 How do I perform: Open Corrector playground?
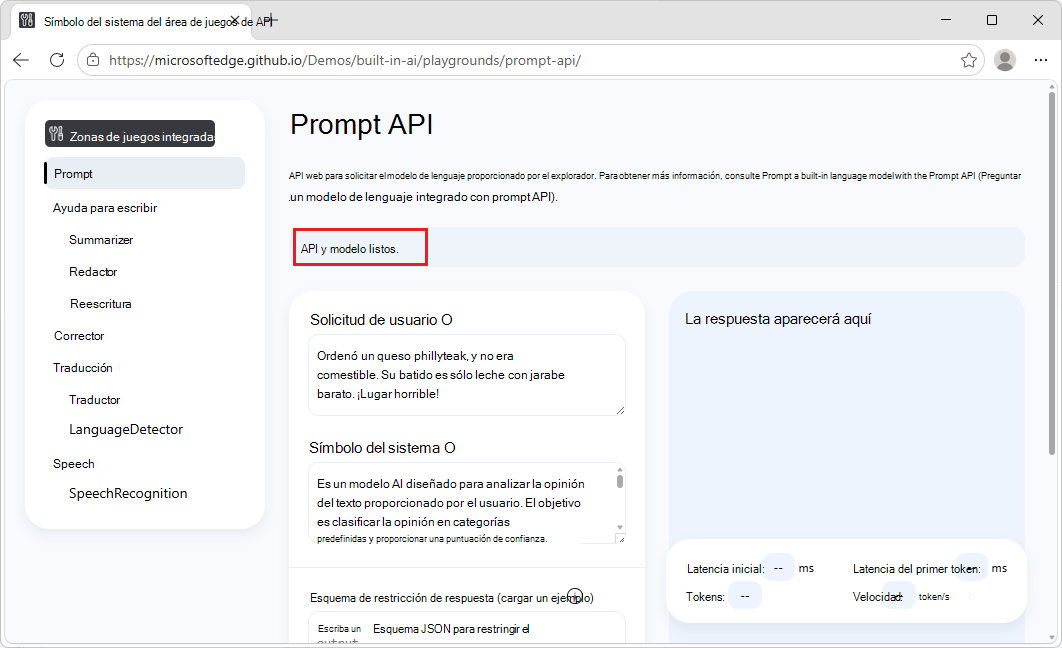click(x=79, y=336)
